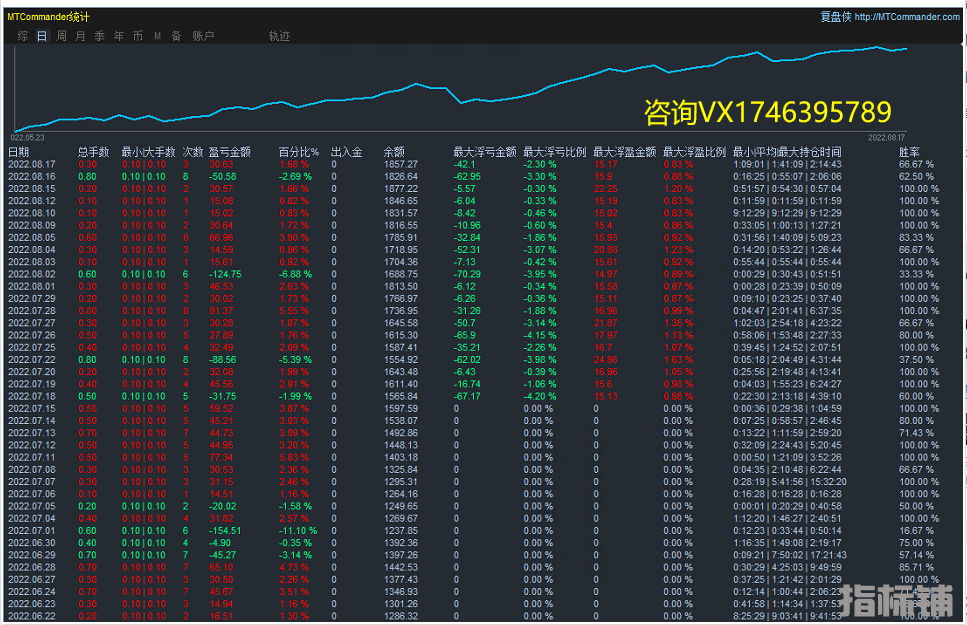Image resolution: width=967 pixels, height=625 pixels.
Task: Click the 总手数 column header
Action: pyautogui.click(x=94, y=152)
